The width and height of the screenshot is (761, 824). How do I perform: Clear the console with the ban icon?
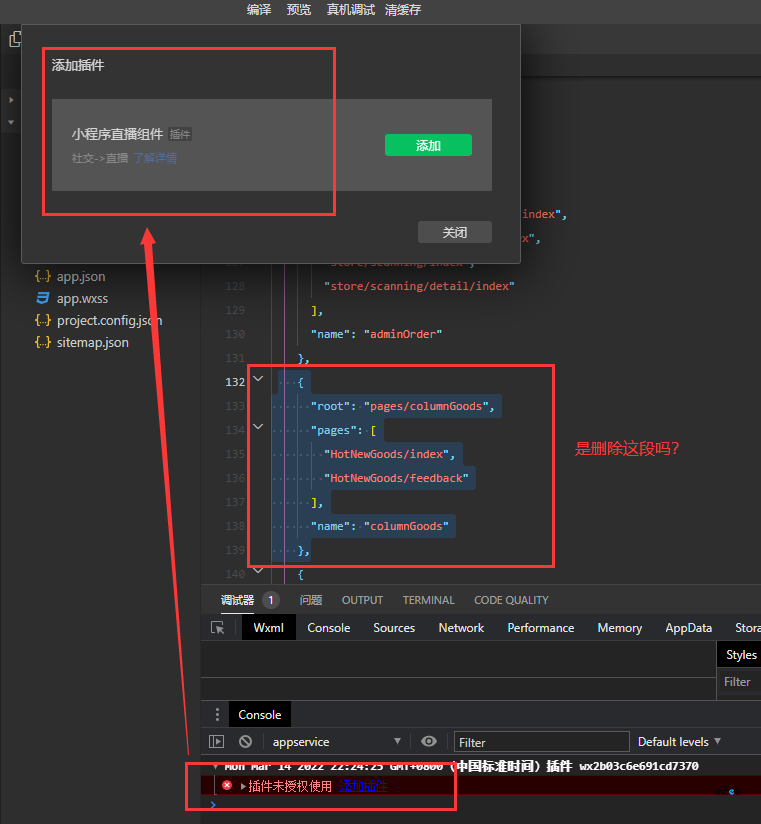pos(245,741)
